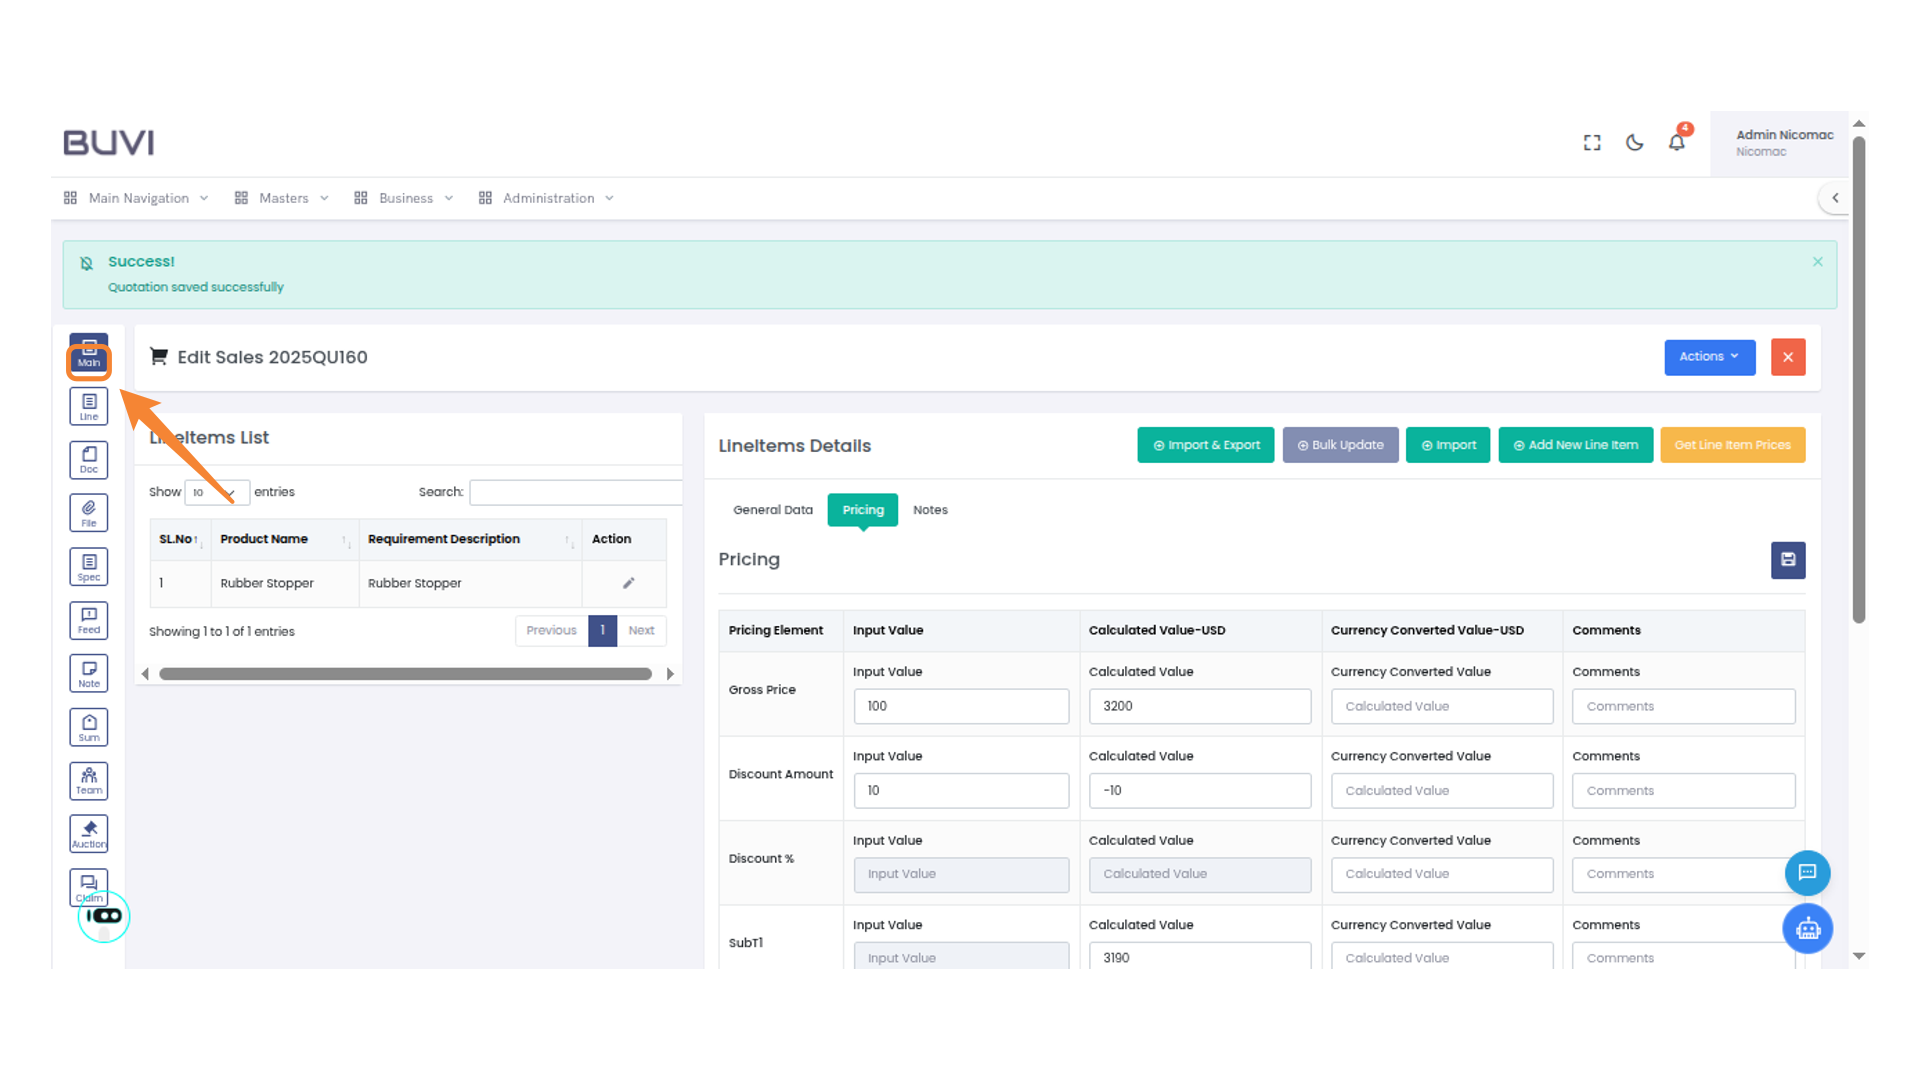
Task: Click Get Line Item Prices button
Action: (1732, 445)
